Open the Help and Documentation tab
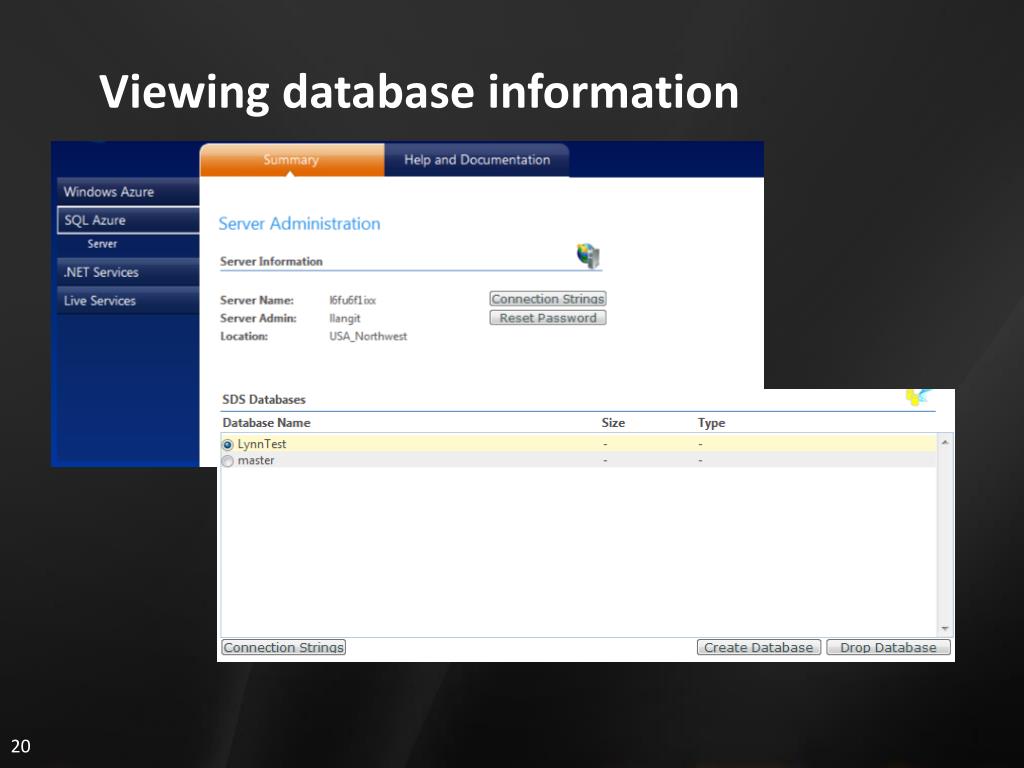 [x=476, y=160]
